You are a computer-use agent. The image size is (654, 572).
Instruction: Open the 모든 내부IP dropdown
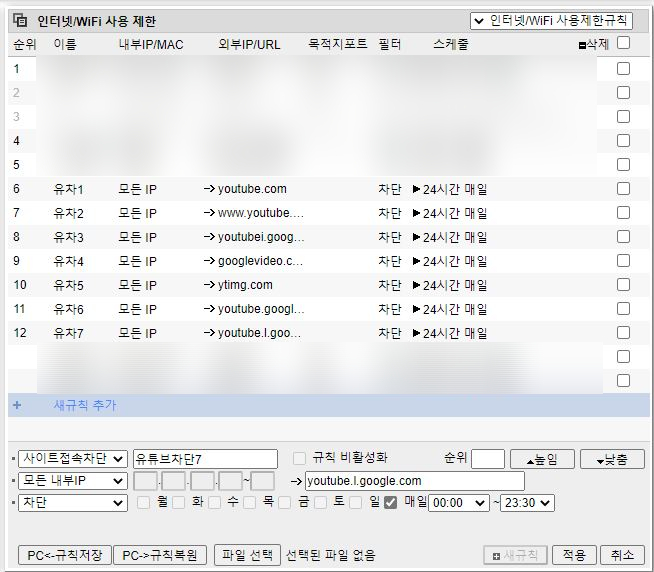(73, 481)
